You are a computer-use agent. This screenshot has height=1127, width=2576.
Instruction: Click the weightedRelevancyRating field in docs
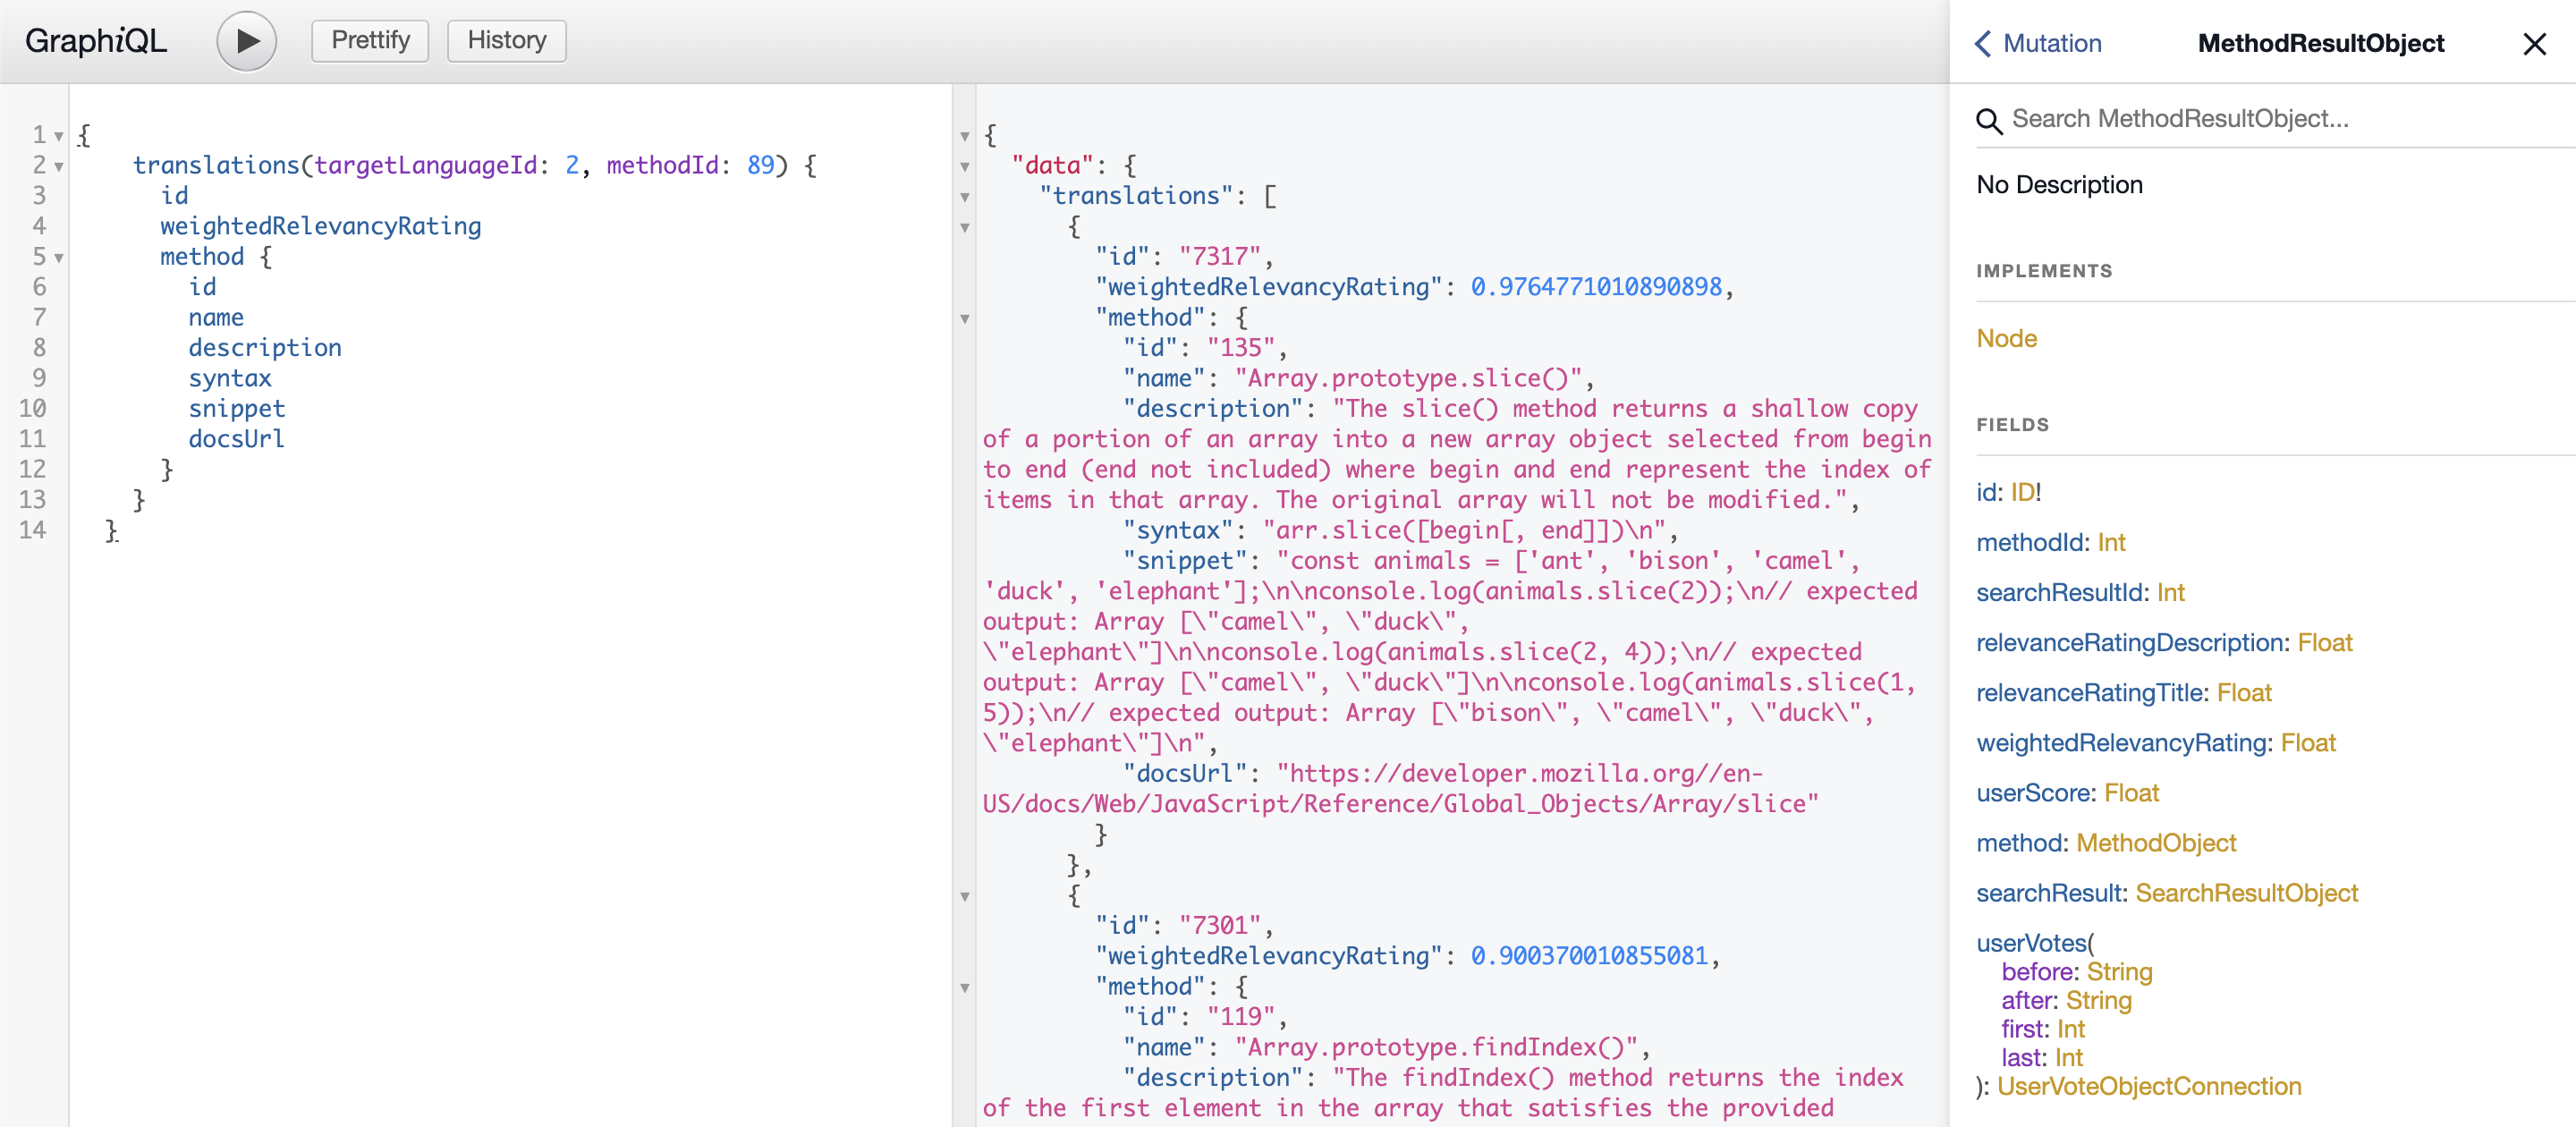[x=2121, y=742]
